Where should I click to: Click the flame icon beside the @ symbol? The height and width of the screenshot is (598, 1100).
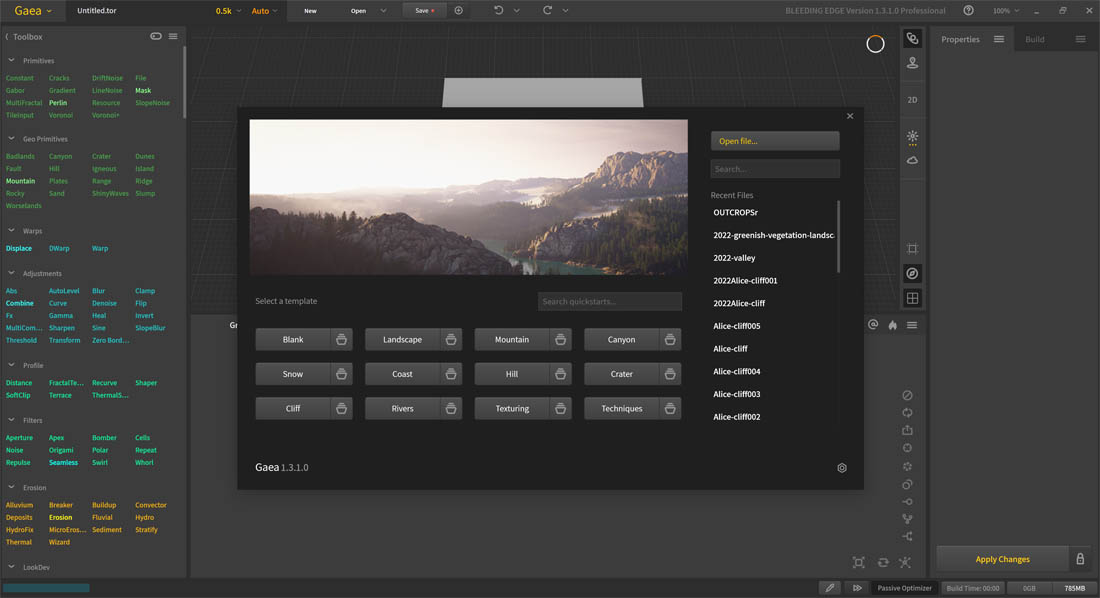click(892, 325)
